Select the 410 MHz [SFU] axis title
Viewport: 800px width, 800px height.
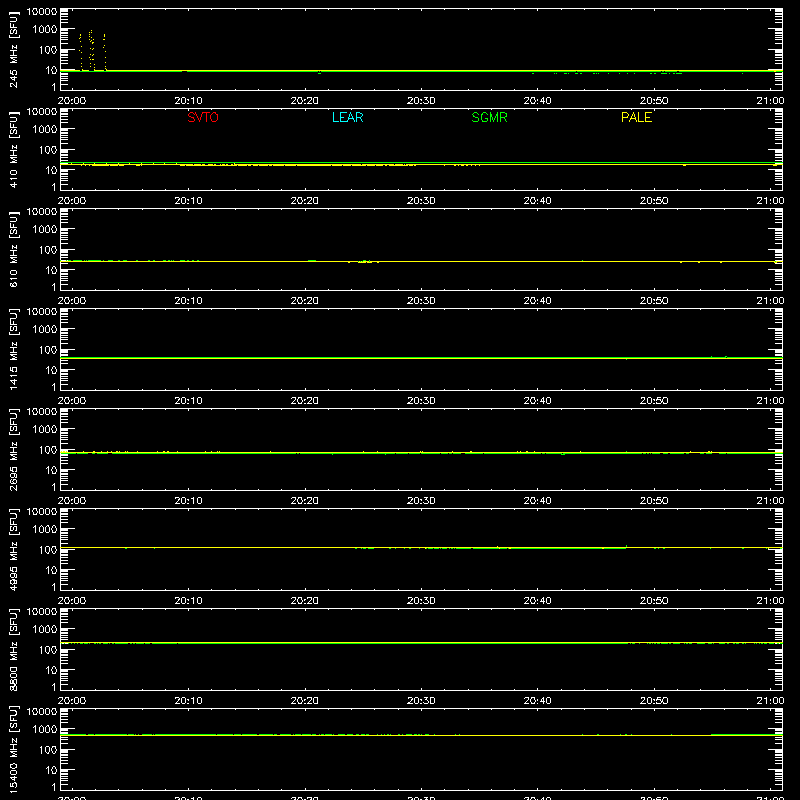(x=13, y=149)
